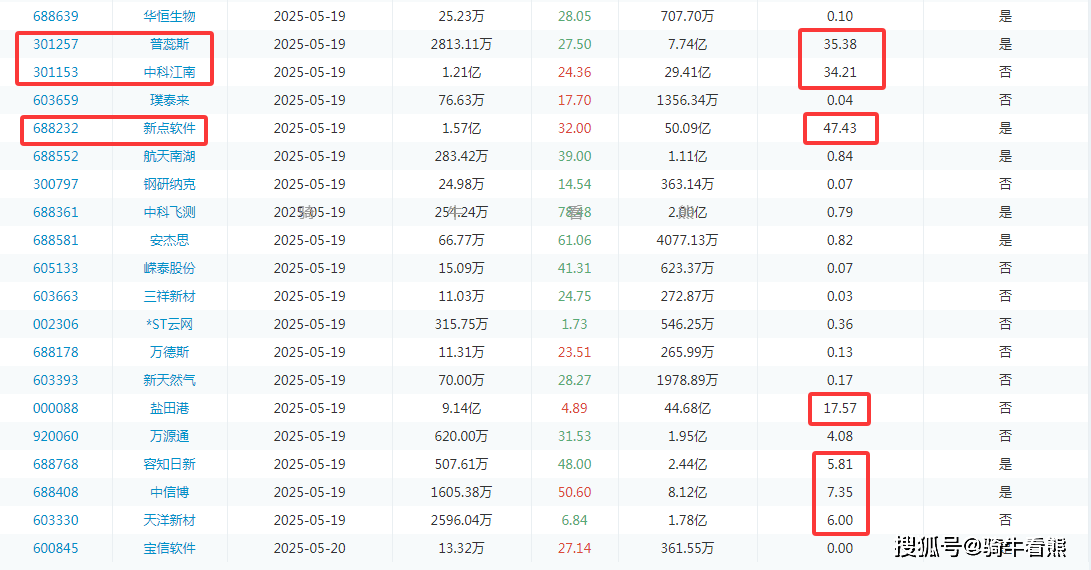The image size is (1091, 570).
Task: Open stock code 920060
Action: 56,436
